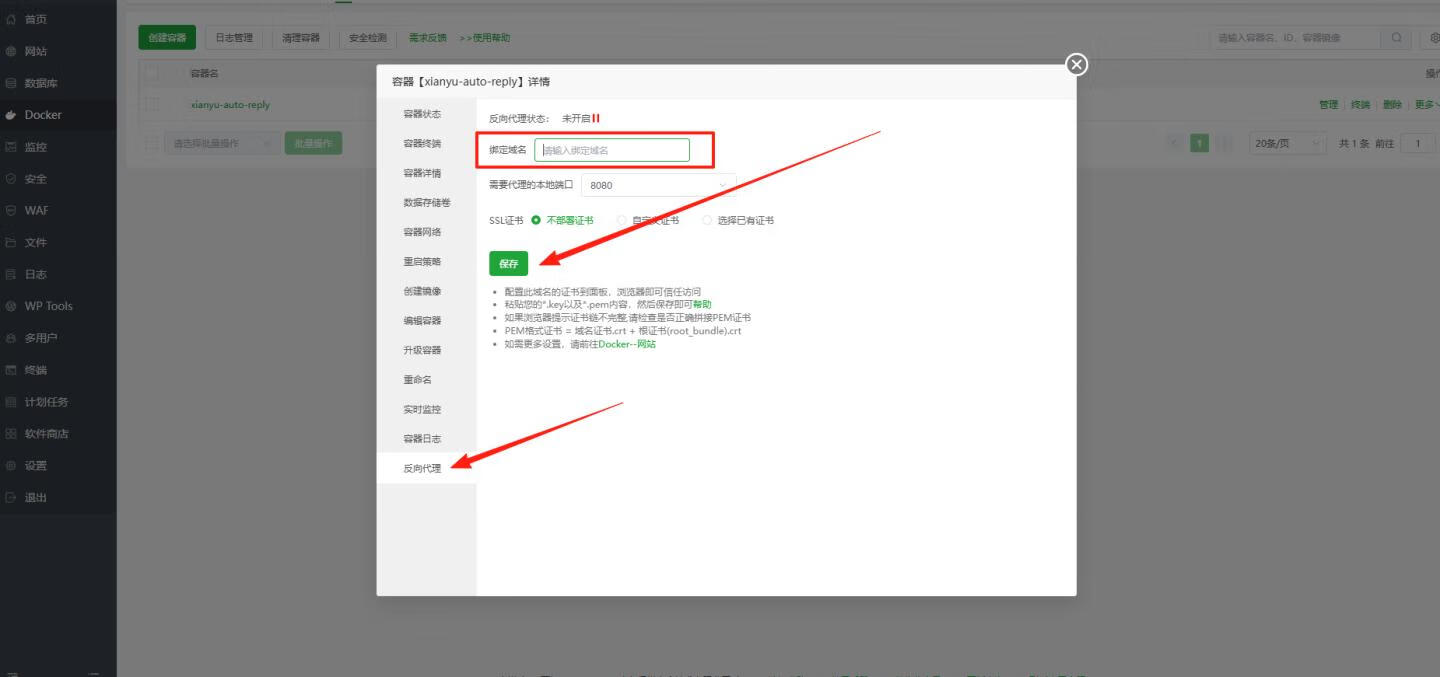Open the green 帮助 link in tips
Screen dimensions: 1440x677
(x=702, y=304)
